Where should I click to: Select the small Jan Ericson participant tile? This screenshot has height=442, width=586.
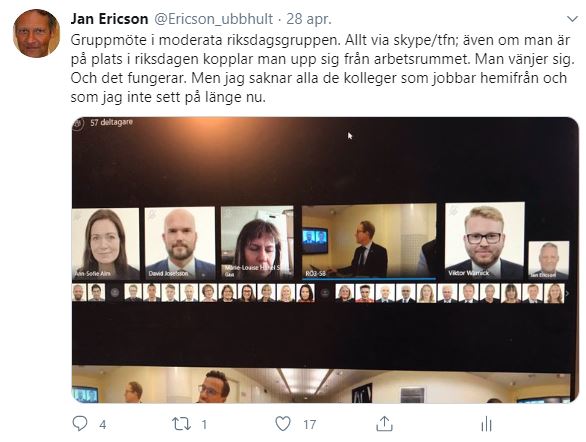click(548, 260)
